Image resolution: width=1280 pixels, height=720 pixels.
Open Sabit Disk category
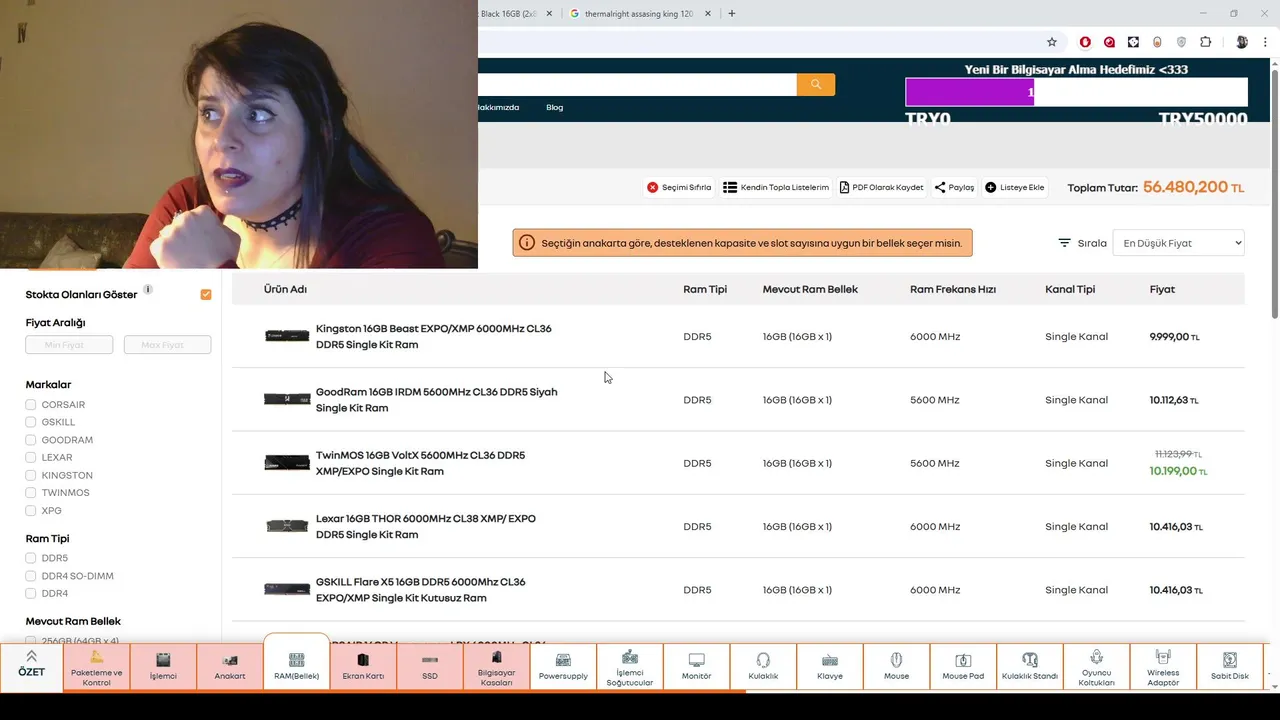(x=1230, y=666)
